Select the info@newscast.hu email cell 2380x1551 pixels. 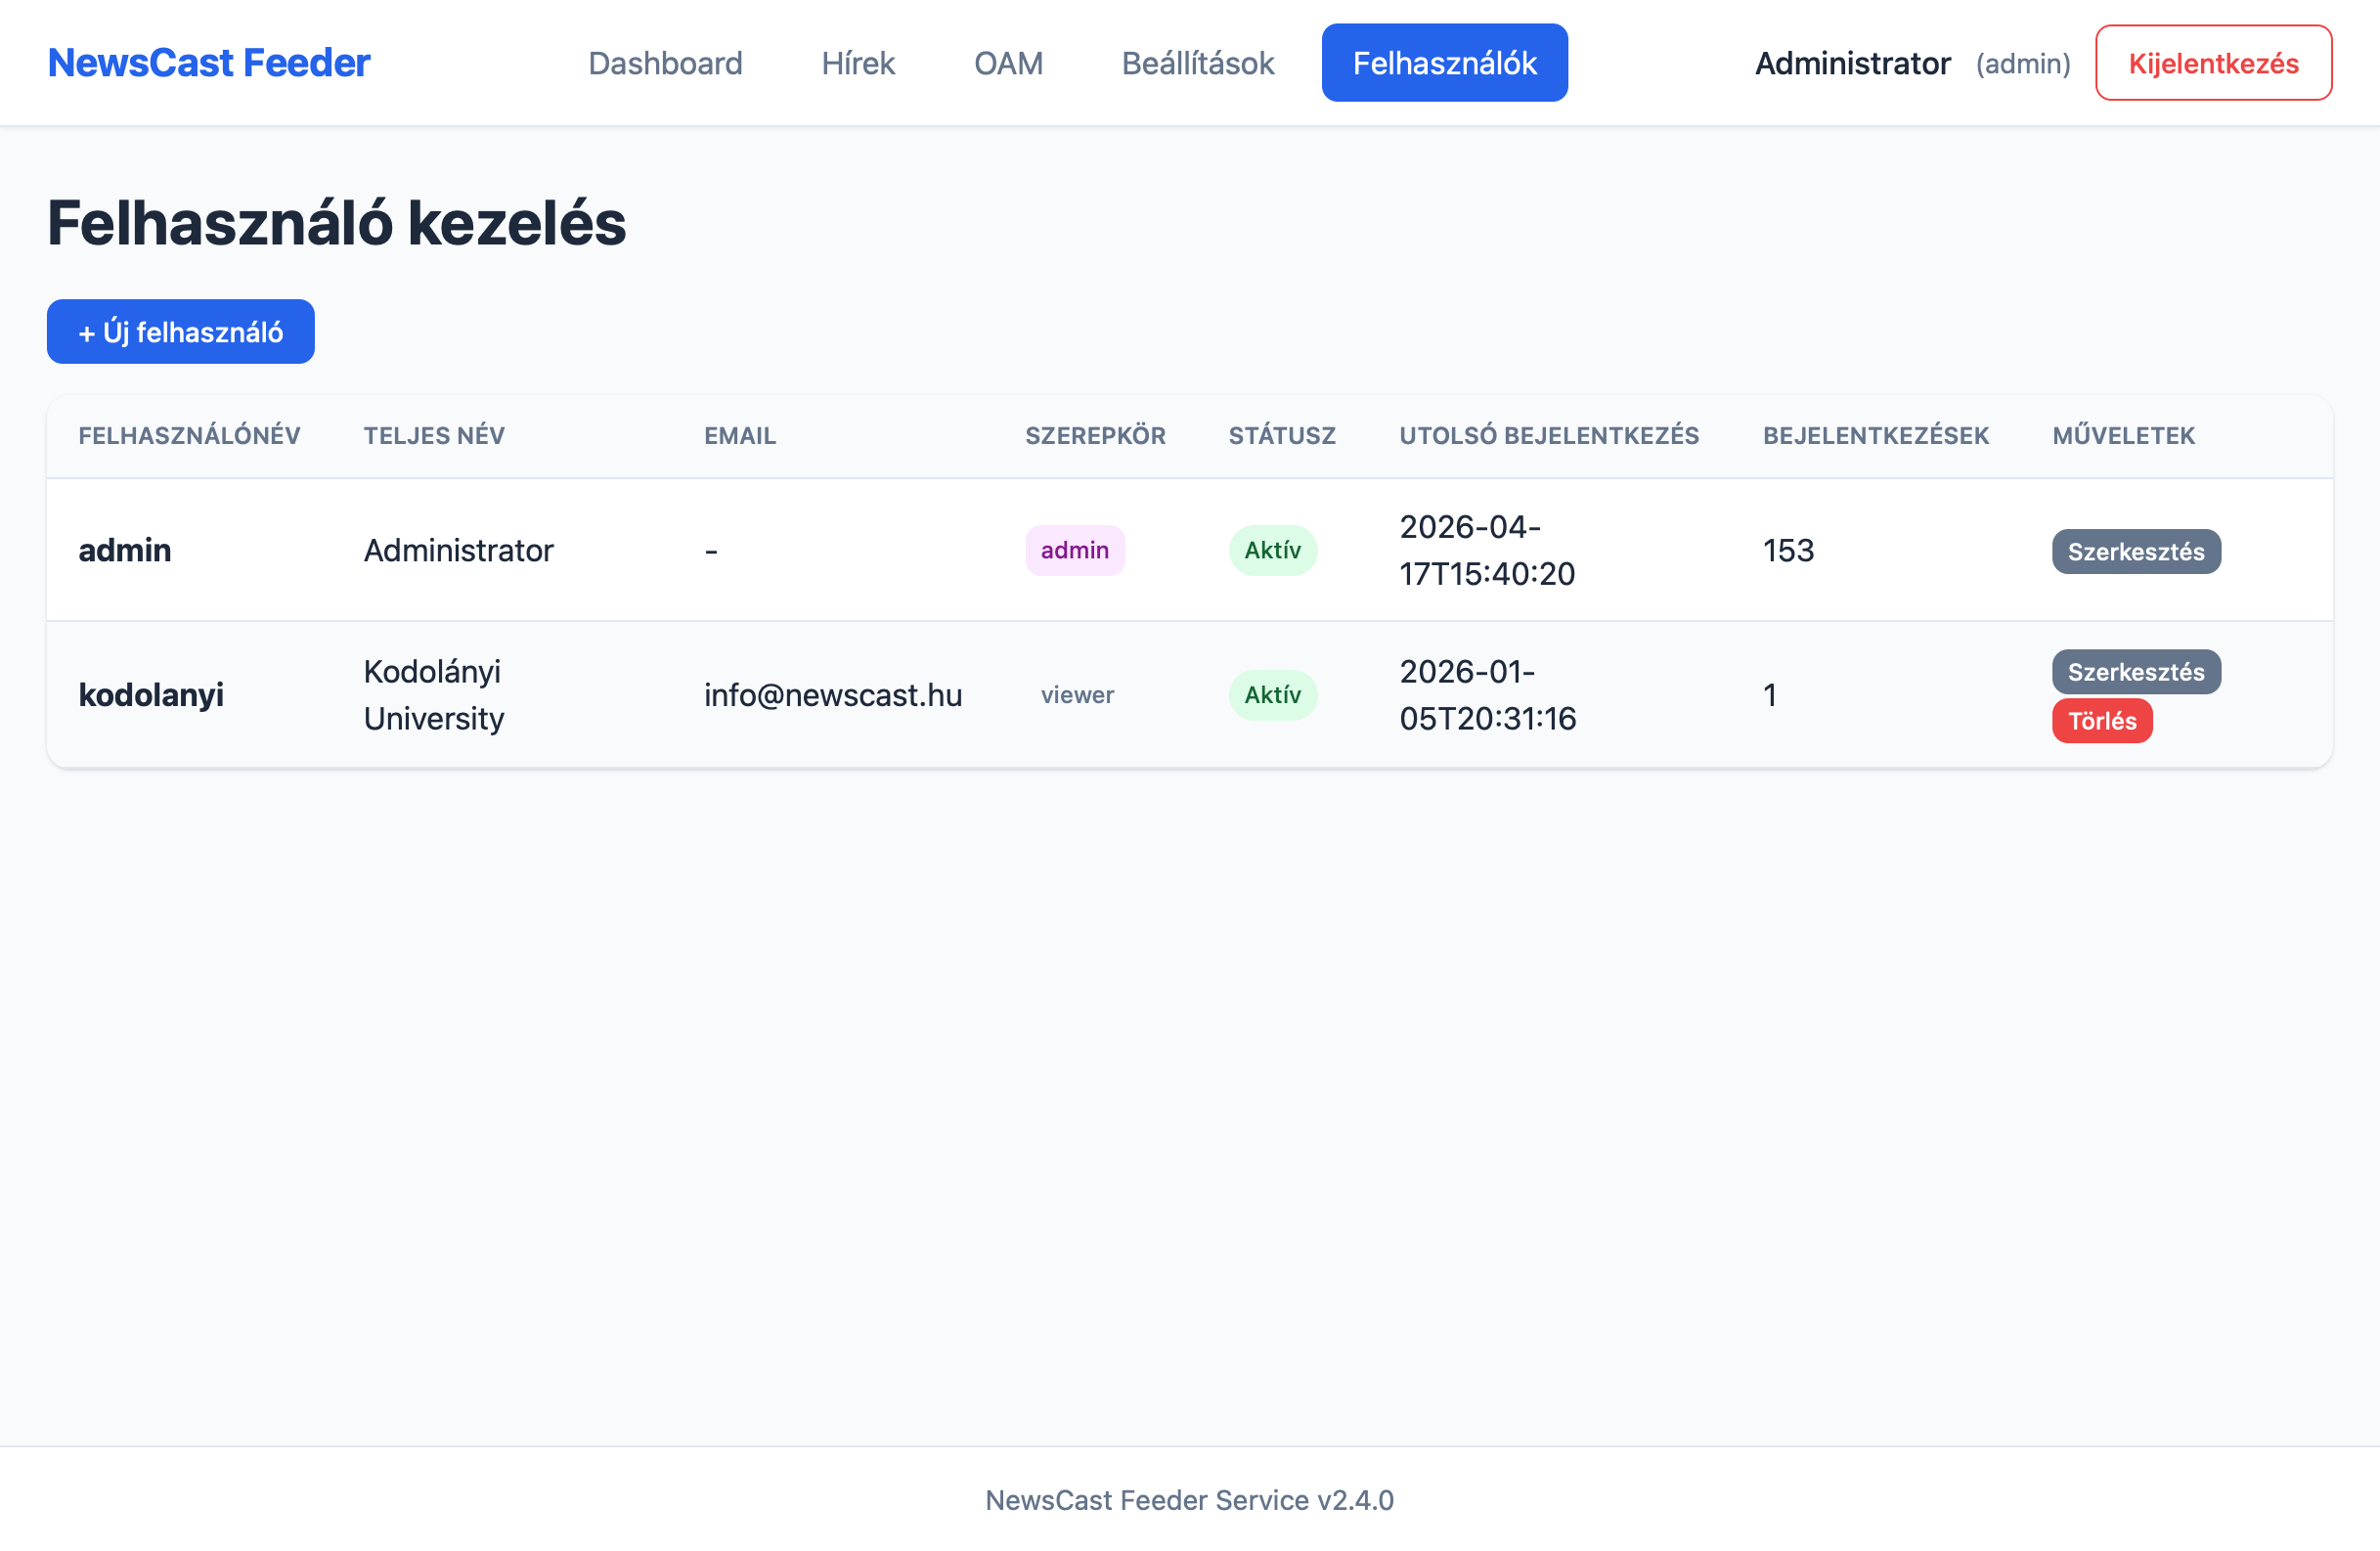click(x=832, y=695)
